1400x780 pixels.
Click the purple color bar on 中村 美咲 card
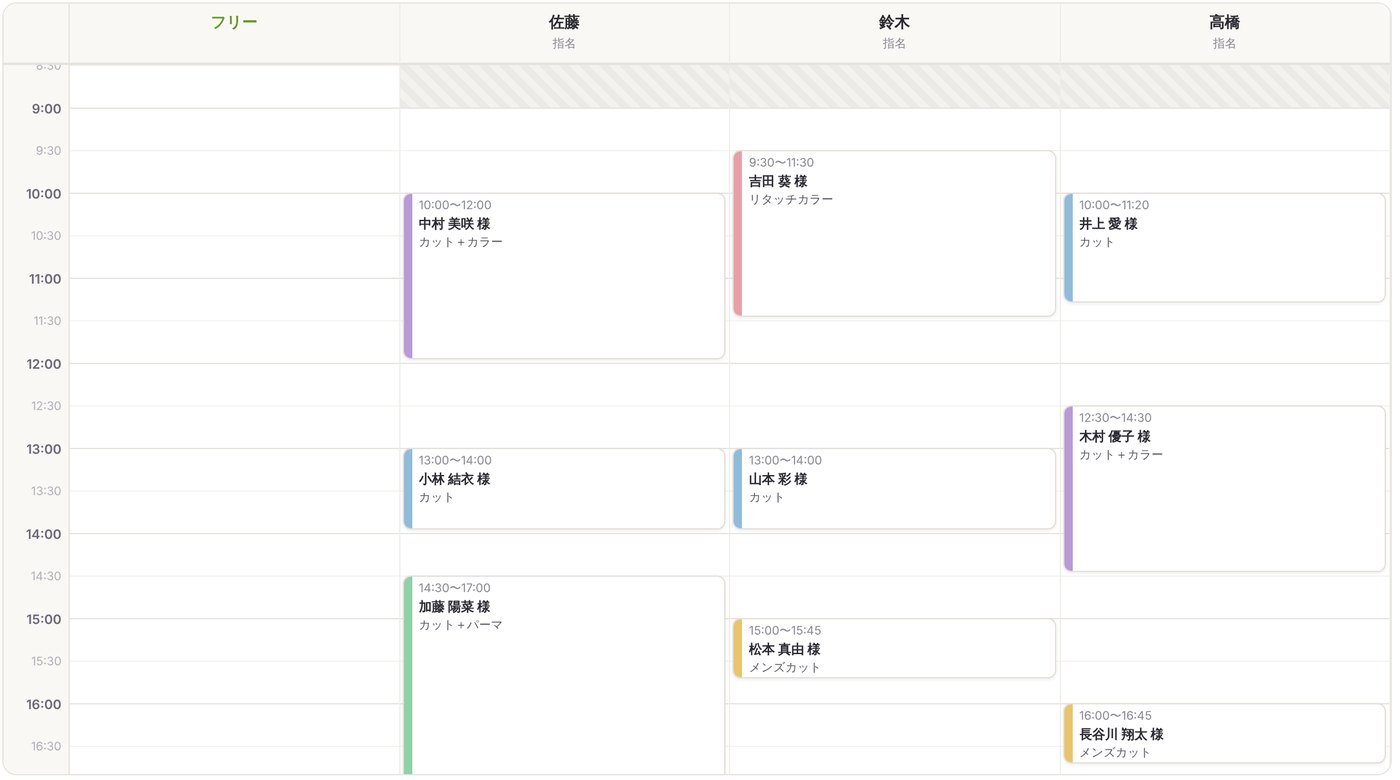pyautogui.click(x=408, y=276)
